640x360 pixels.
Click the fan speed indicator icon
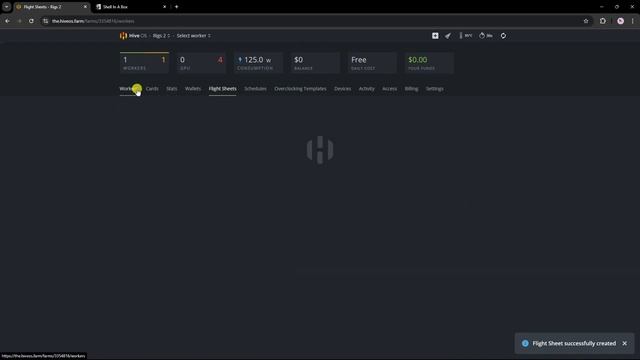[x=486, y=36]
